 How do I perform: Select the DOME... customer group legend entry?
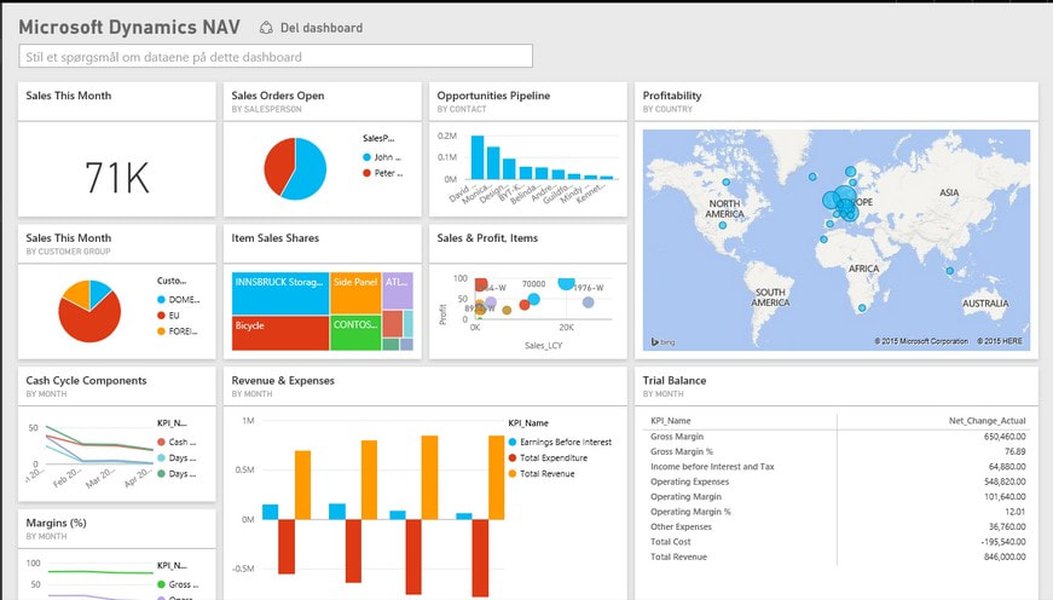(178, 300)
